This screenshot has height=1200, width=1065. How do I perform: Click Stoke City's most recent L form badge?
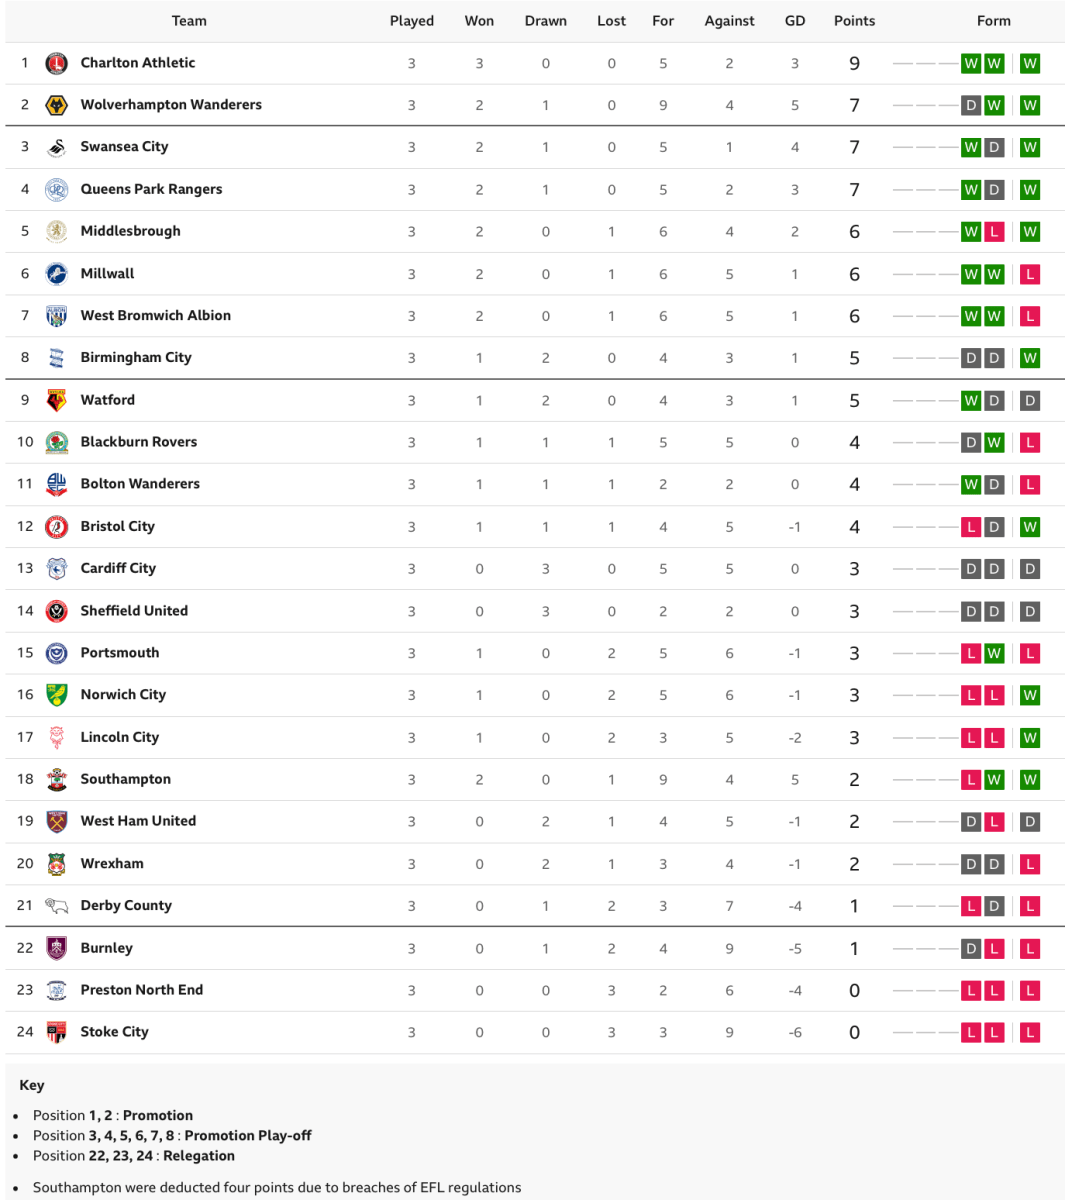click(x=1030, y=1032)
